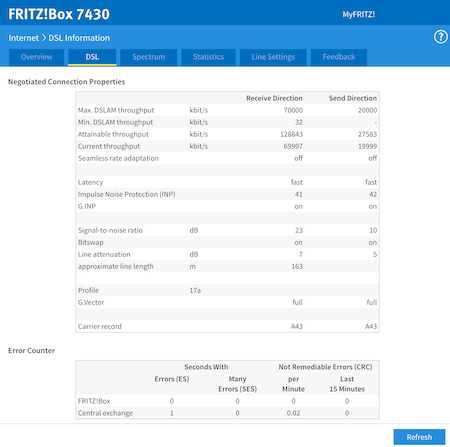Go to the Statistics tab
Screen dimensions: 450x447
coord(208,57)
